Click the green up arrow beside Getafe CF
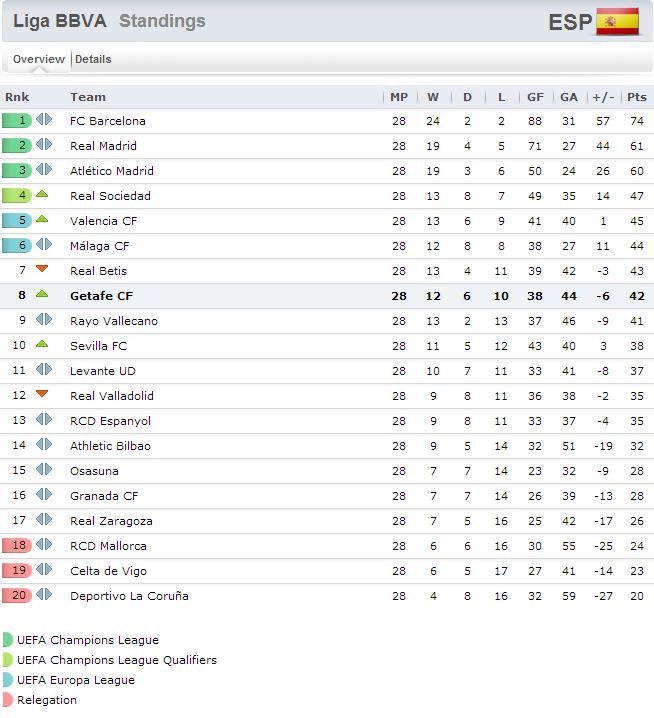The image size is (654, 718). pyautogui.click(x=42, y=295)
